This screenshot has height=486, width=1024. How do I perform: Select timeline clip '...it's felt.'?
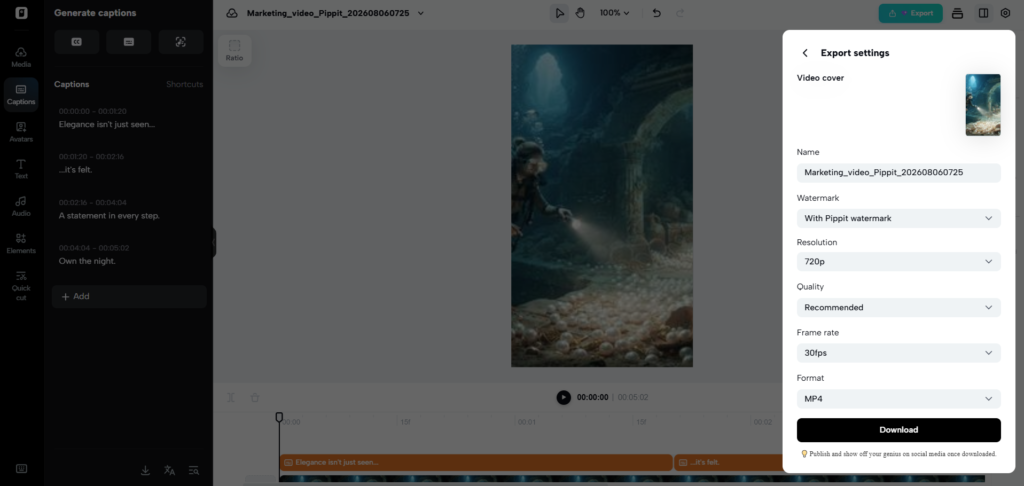(x=728, y=462)
